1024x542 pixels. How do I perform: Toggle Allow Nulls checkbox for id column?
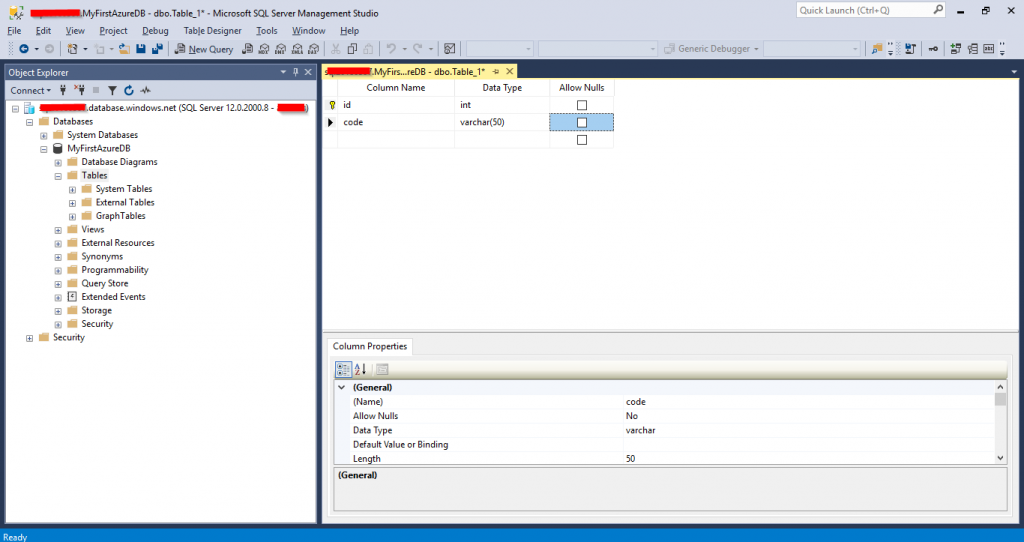point(582,105)
